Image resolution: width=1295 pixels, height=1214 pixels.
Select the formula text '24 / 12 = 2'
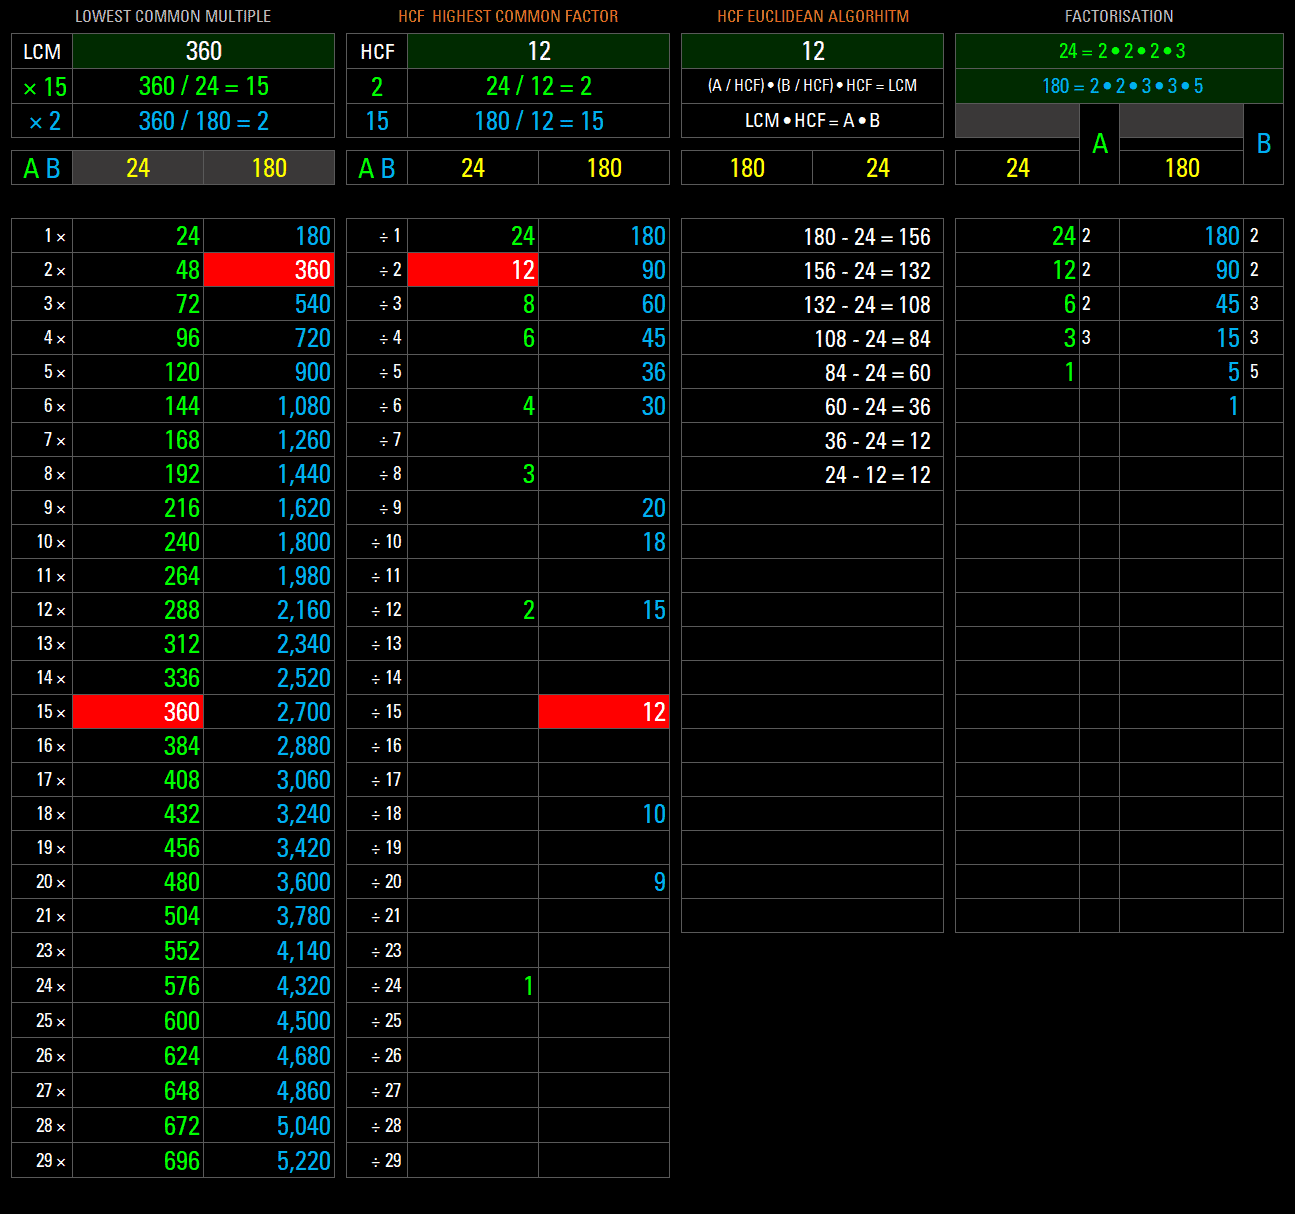point(538,86)
